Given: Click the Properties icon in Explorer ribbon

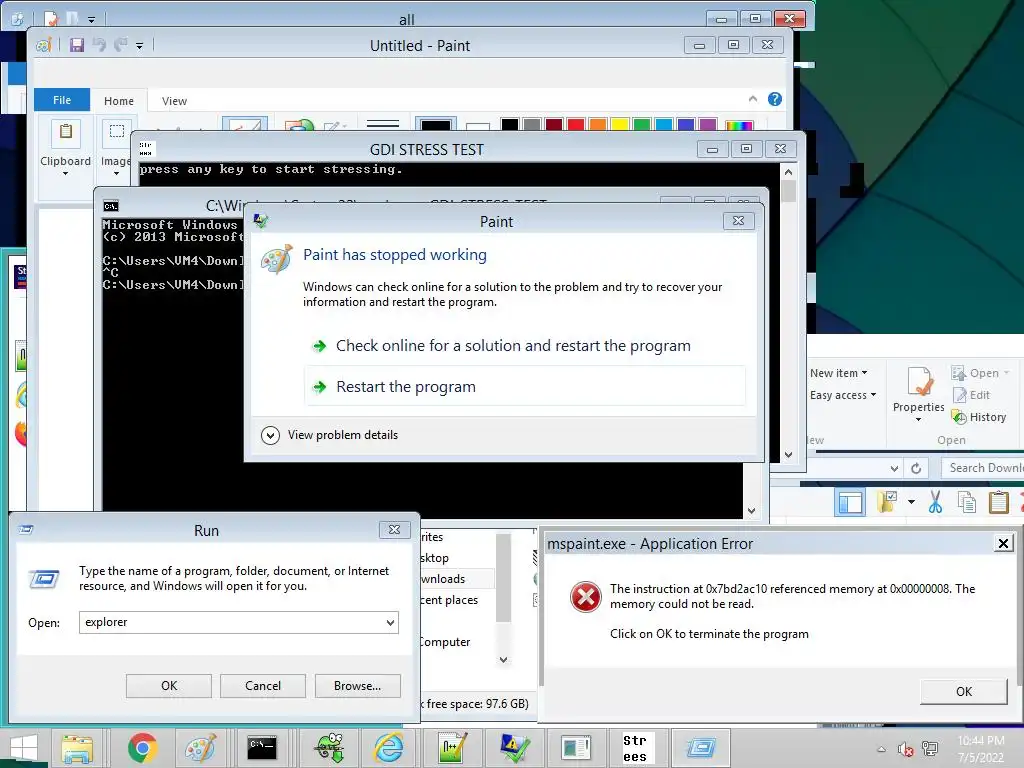Looking at the screenshot, I should (919, 382).
